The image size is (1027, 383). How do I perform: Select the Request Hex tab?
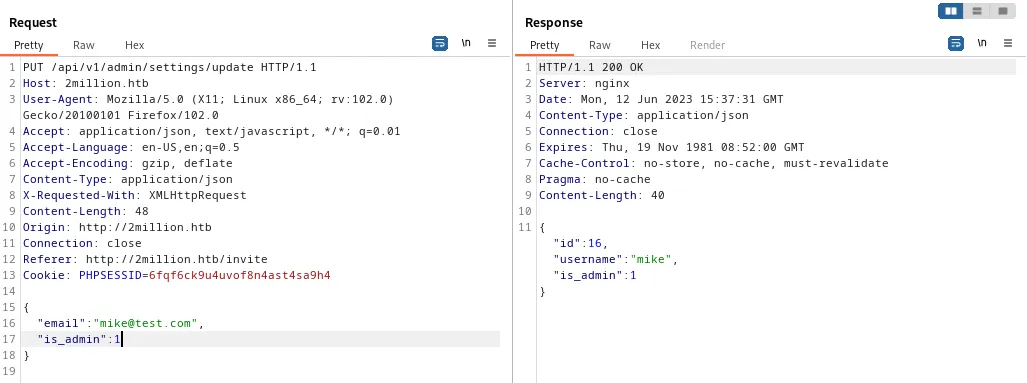[134, 45]
